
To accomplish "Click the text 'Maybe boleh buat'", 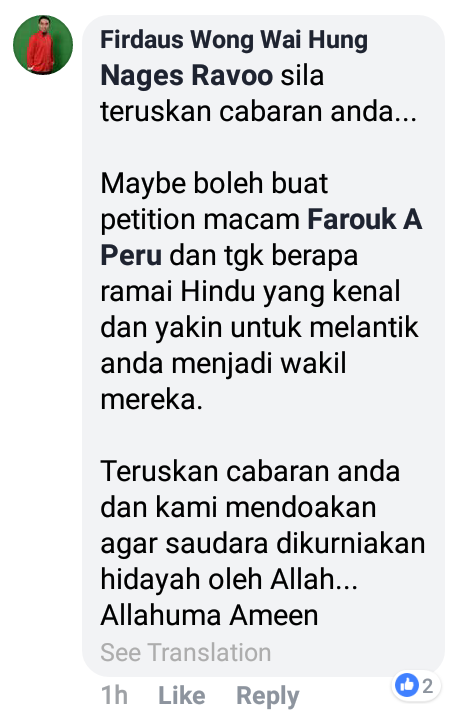I will (x=214, y=183).
